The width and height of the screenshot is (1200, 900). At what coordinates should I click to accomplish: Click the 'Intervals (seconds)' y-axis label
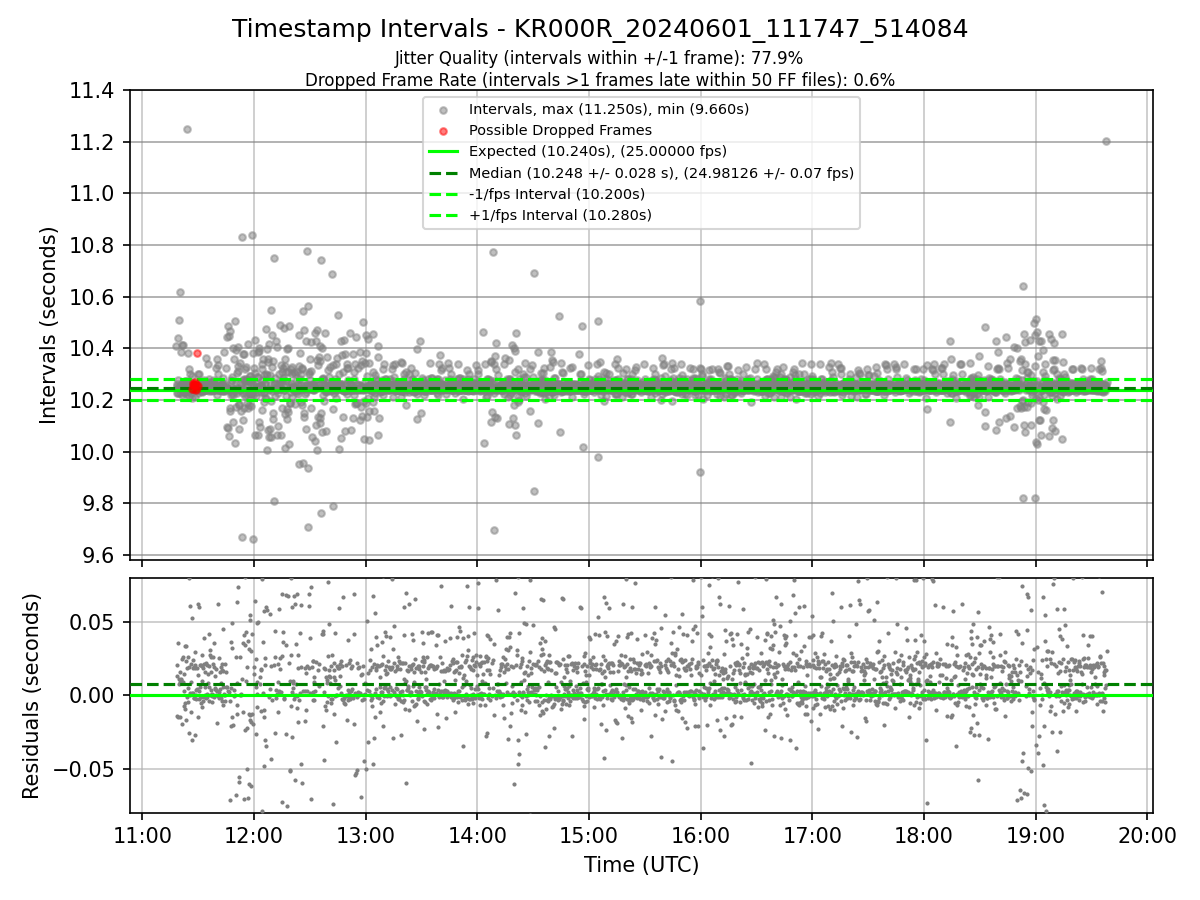48,324
